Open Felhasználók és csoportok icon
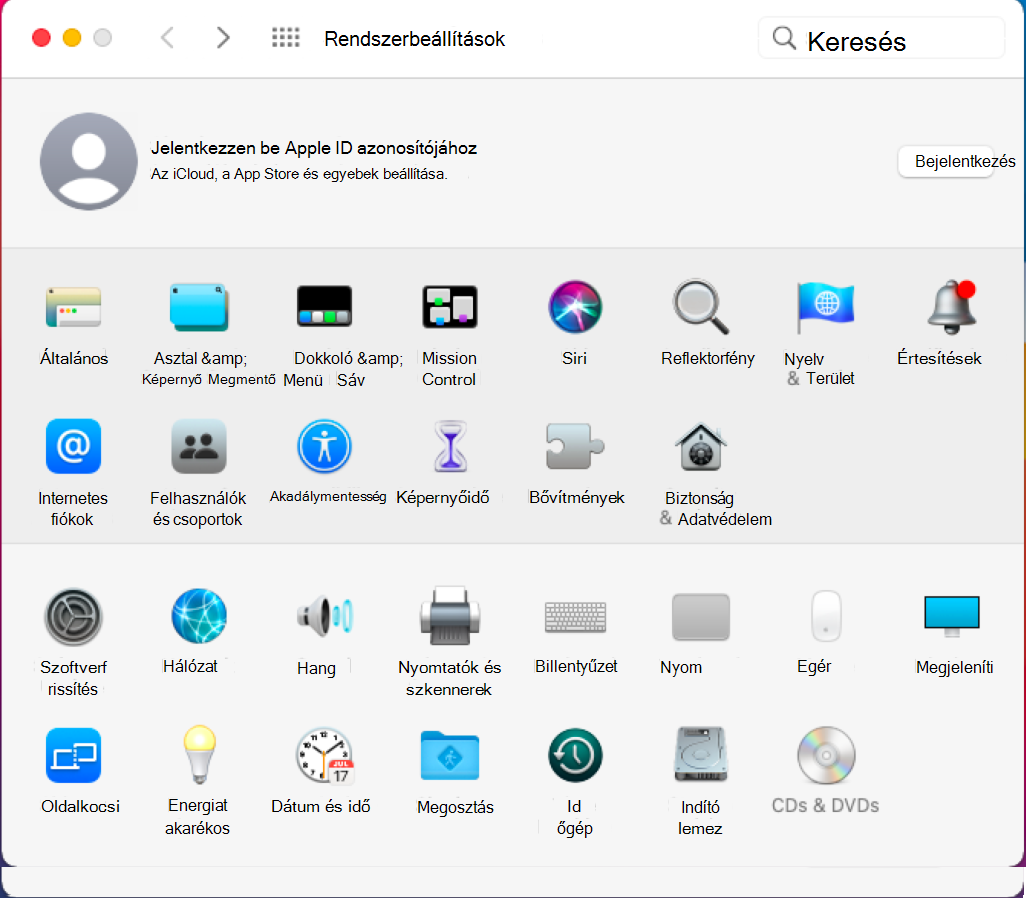The width and height of the screenshot is (1026, 898). tap(199, 446)
